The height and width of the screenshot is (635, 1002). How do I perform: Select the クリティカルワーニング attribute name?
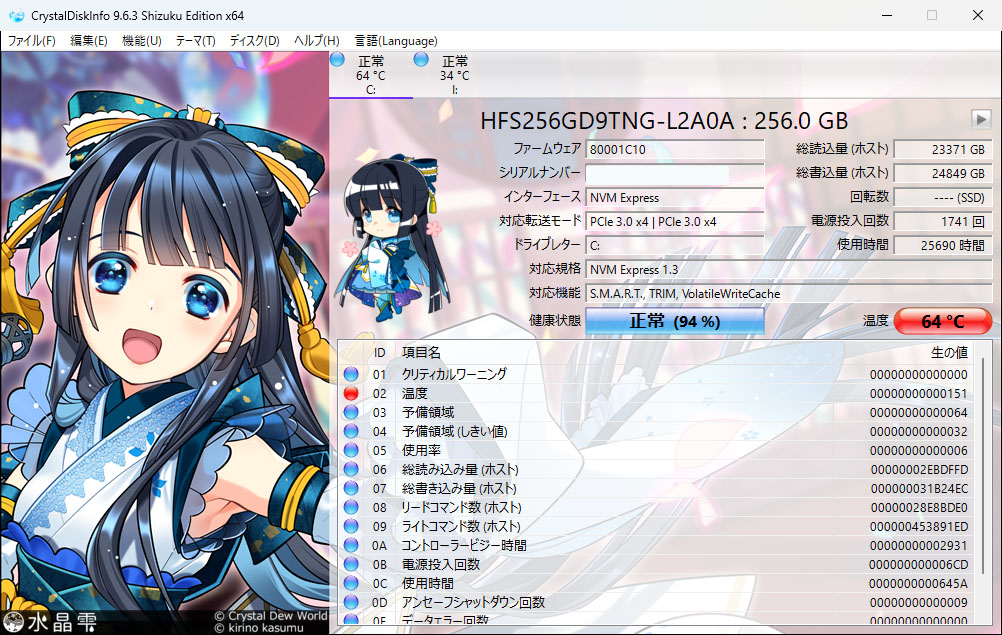(x=454, y=374)
